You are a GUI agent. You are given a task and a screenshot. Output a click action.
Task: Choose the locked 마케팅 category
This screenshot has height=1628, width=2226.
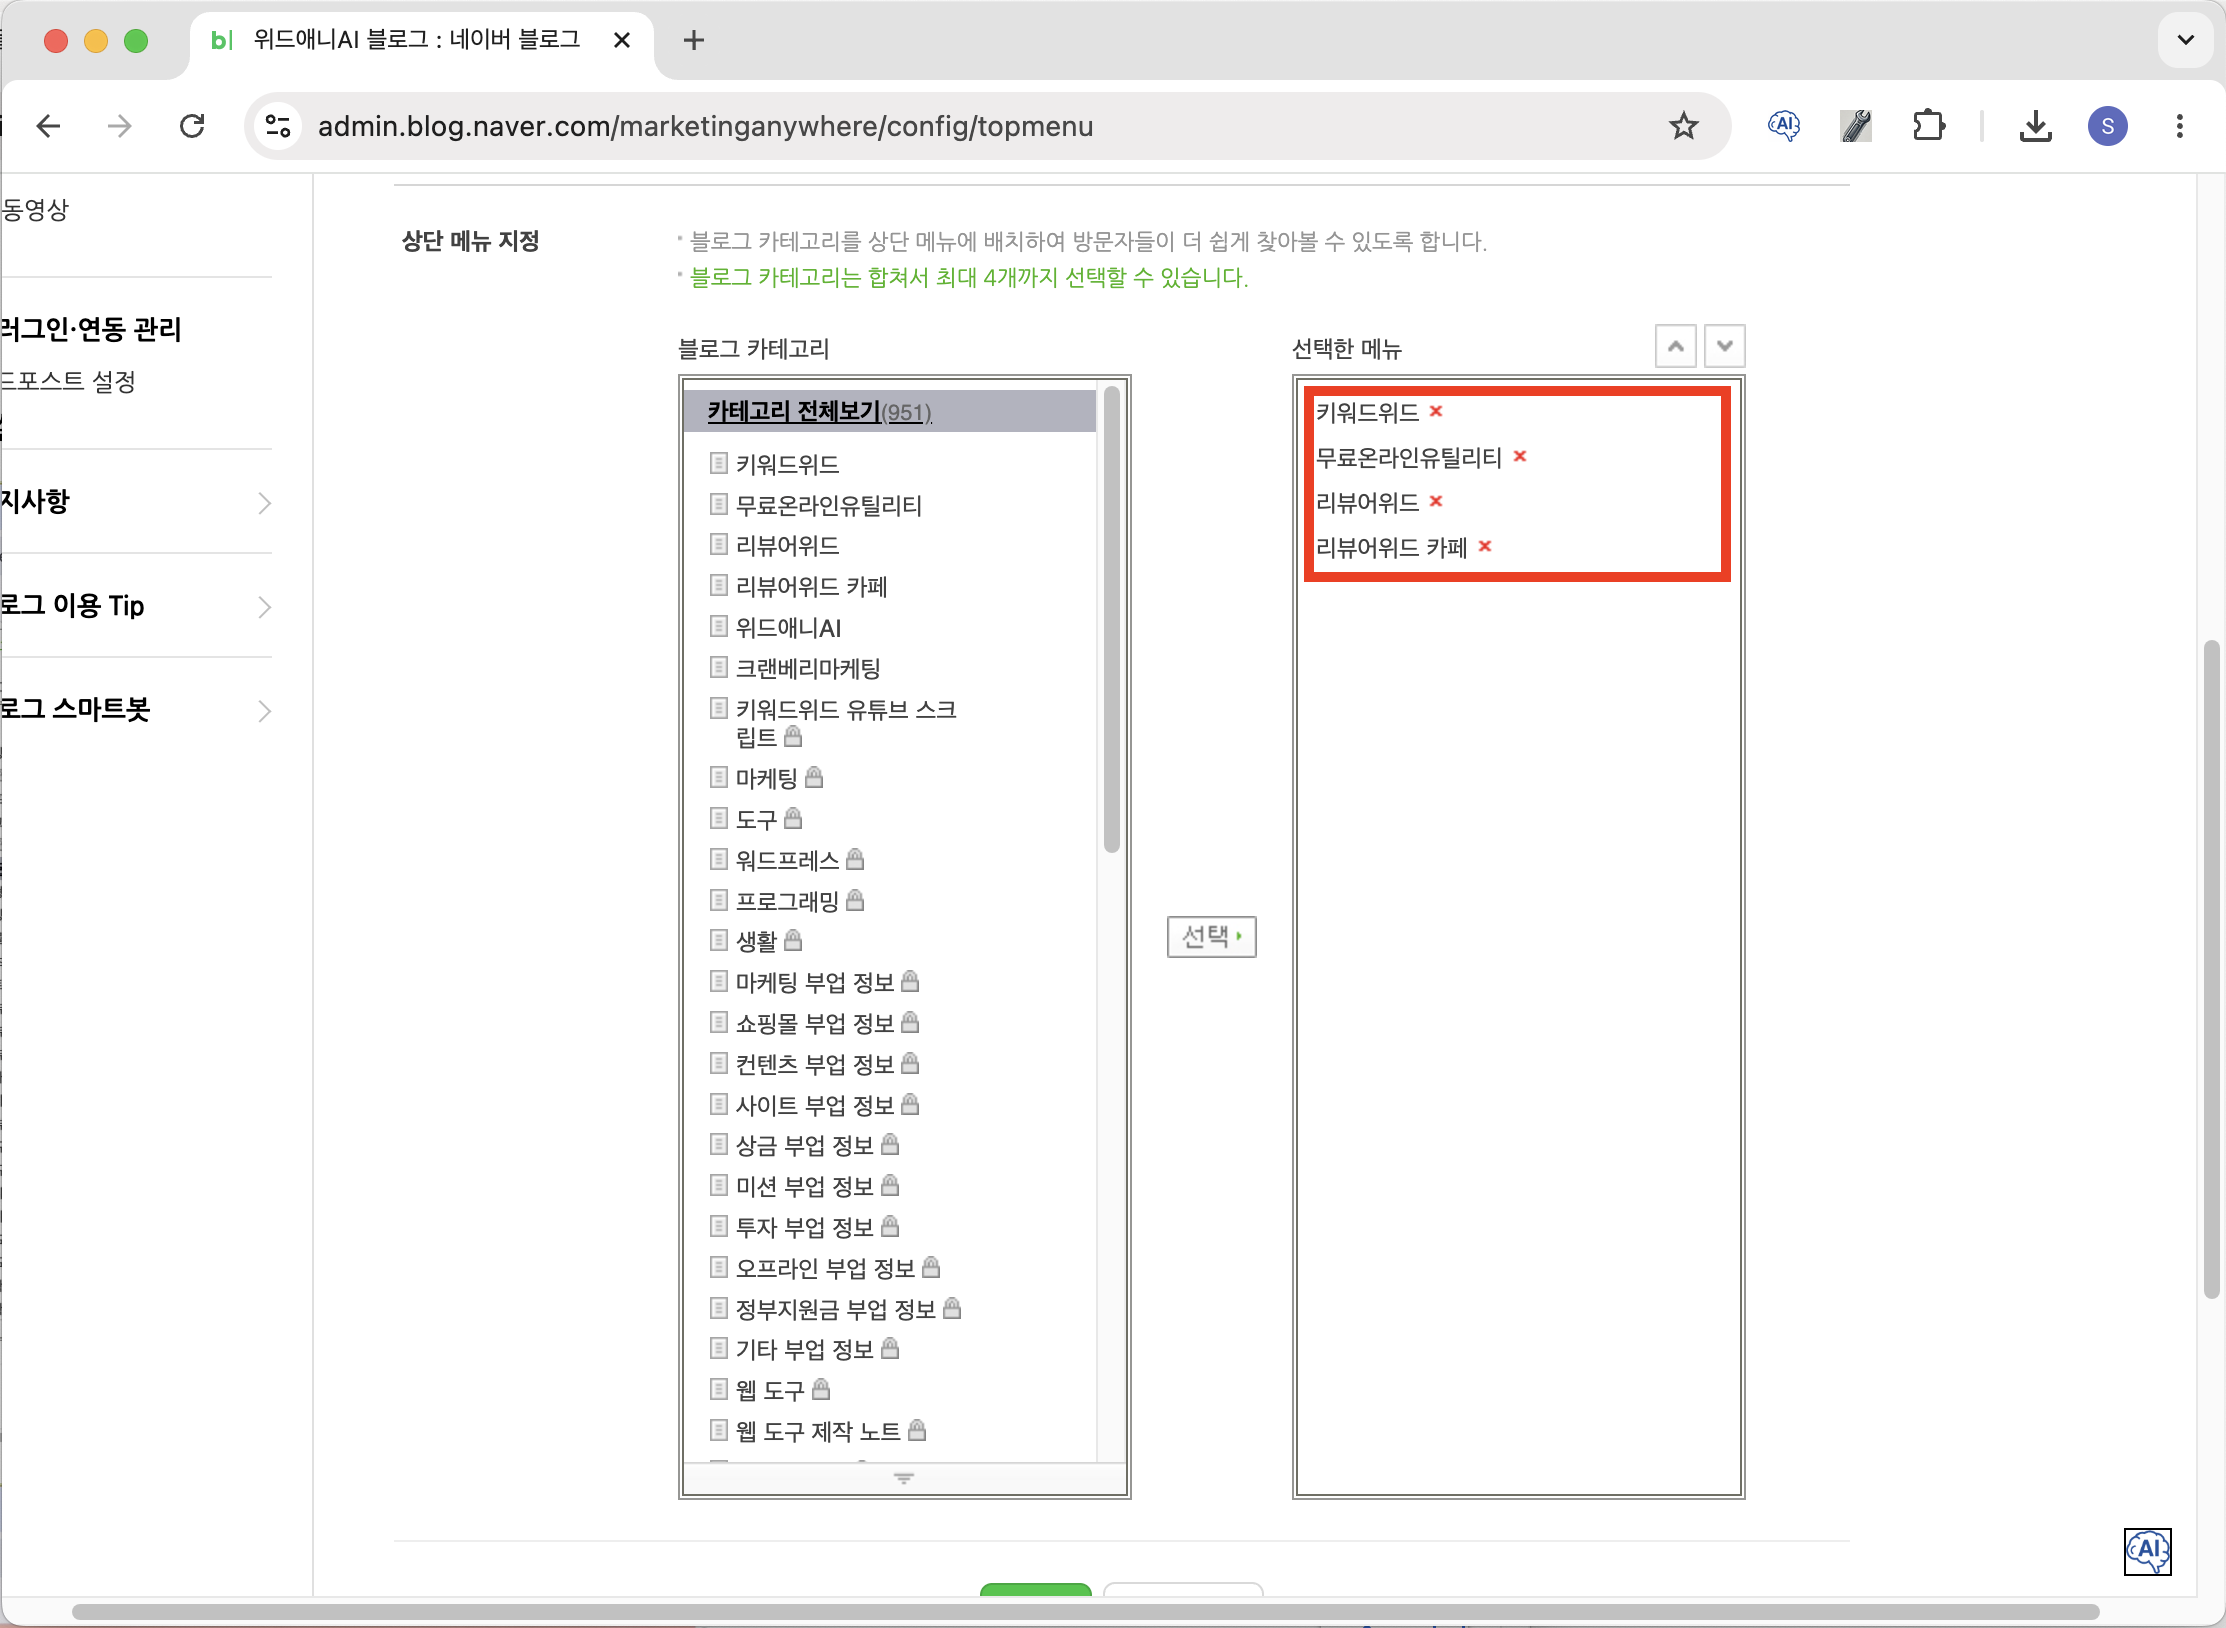point(767,778)
